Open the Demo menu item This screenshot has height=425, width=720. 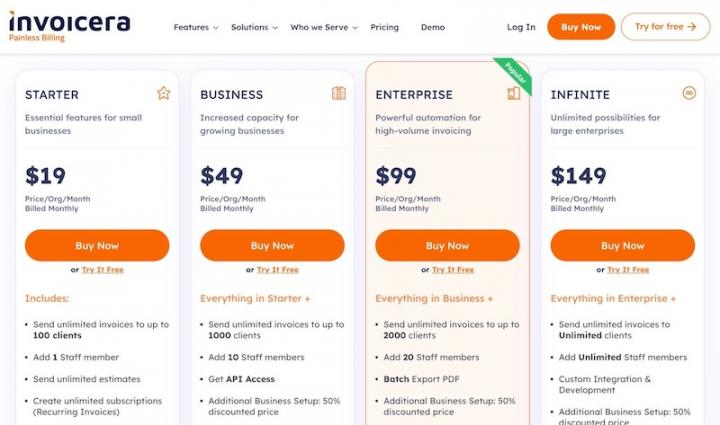point(432,27)
